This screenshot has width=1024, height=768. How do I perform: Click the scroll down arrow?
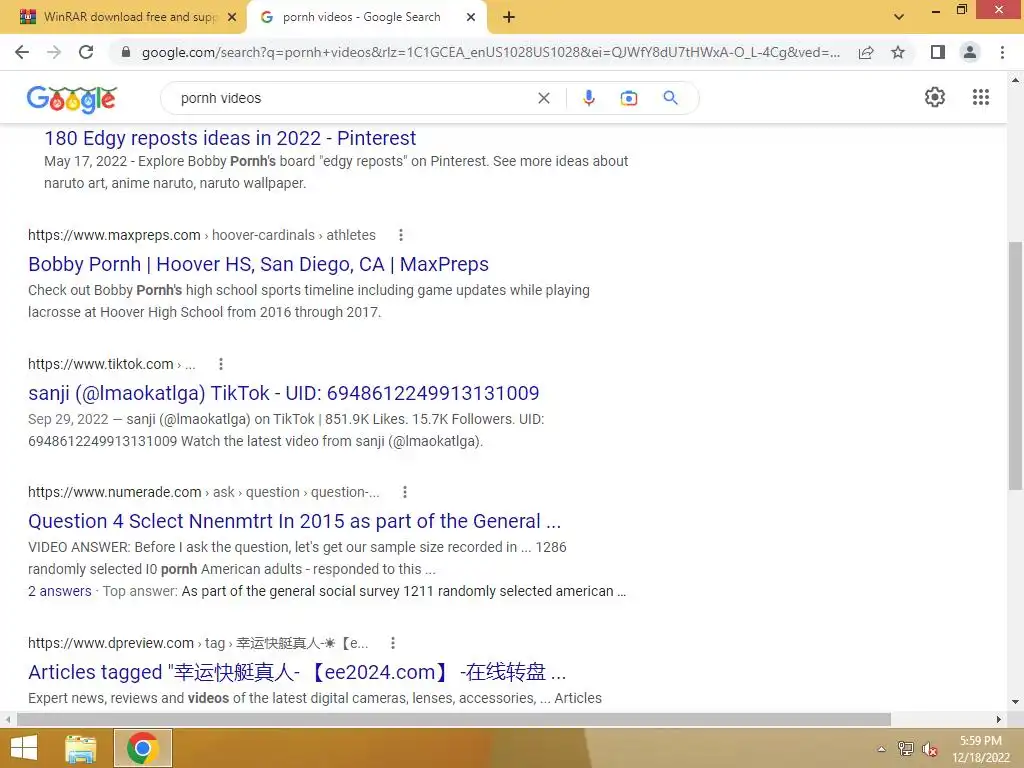tap(1015, 703)
